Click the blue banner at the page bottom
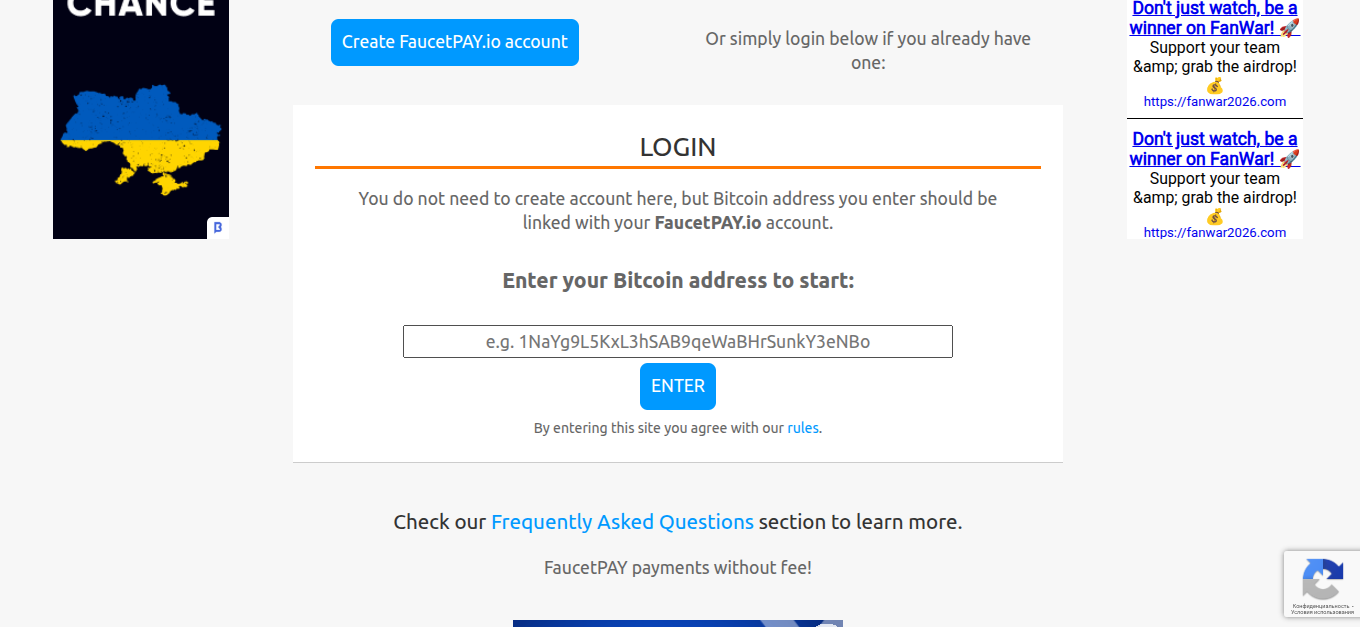This screenshot has width=1360, height=627. tap(677, 623)
